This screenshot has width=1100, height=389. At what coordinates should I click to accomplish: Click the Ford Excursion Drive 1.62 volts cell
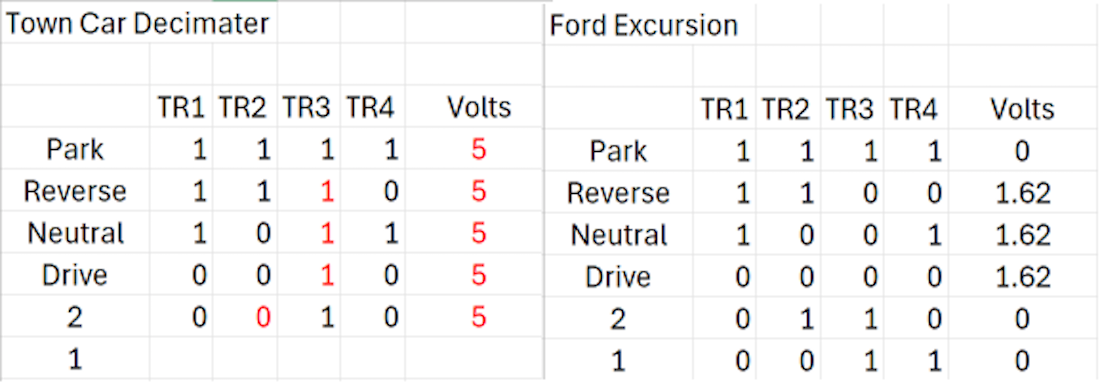point(1022,277)
